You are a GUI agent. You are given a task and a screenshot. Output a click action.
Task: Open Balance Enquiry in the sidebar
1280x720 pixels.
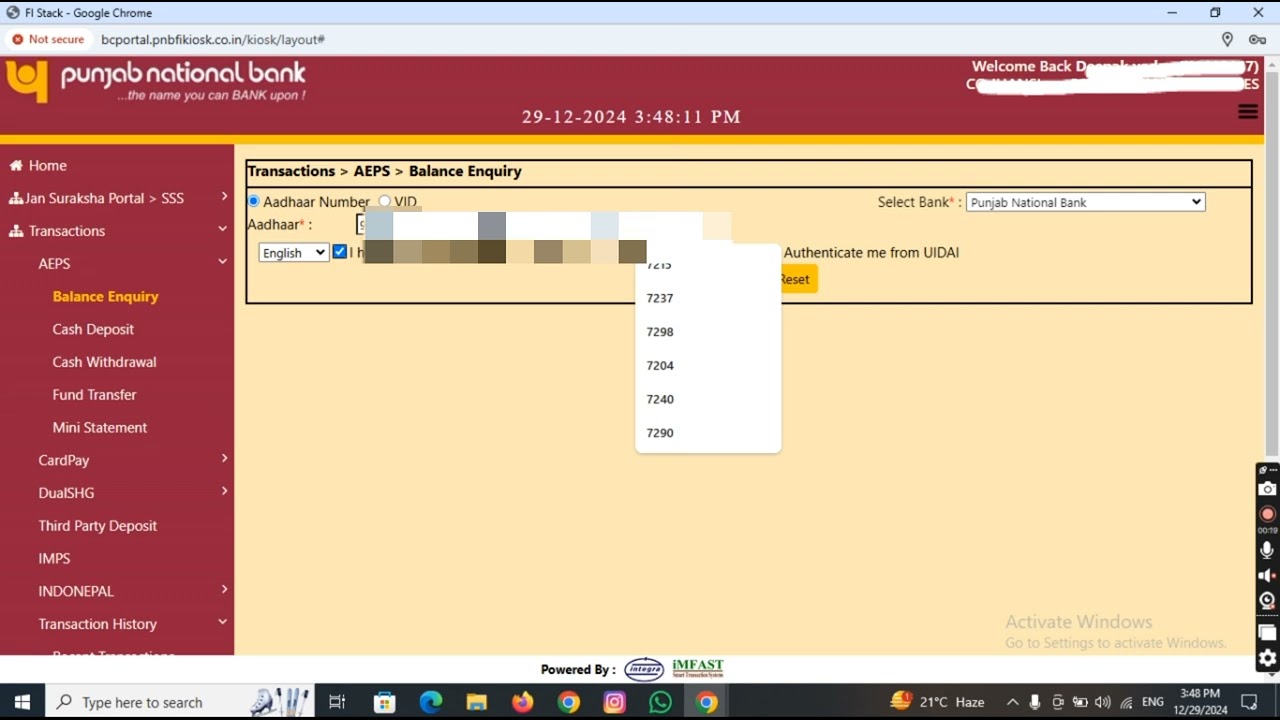[x=105, y=296]
